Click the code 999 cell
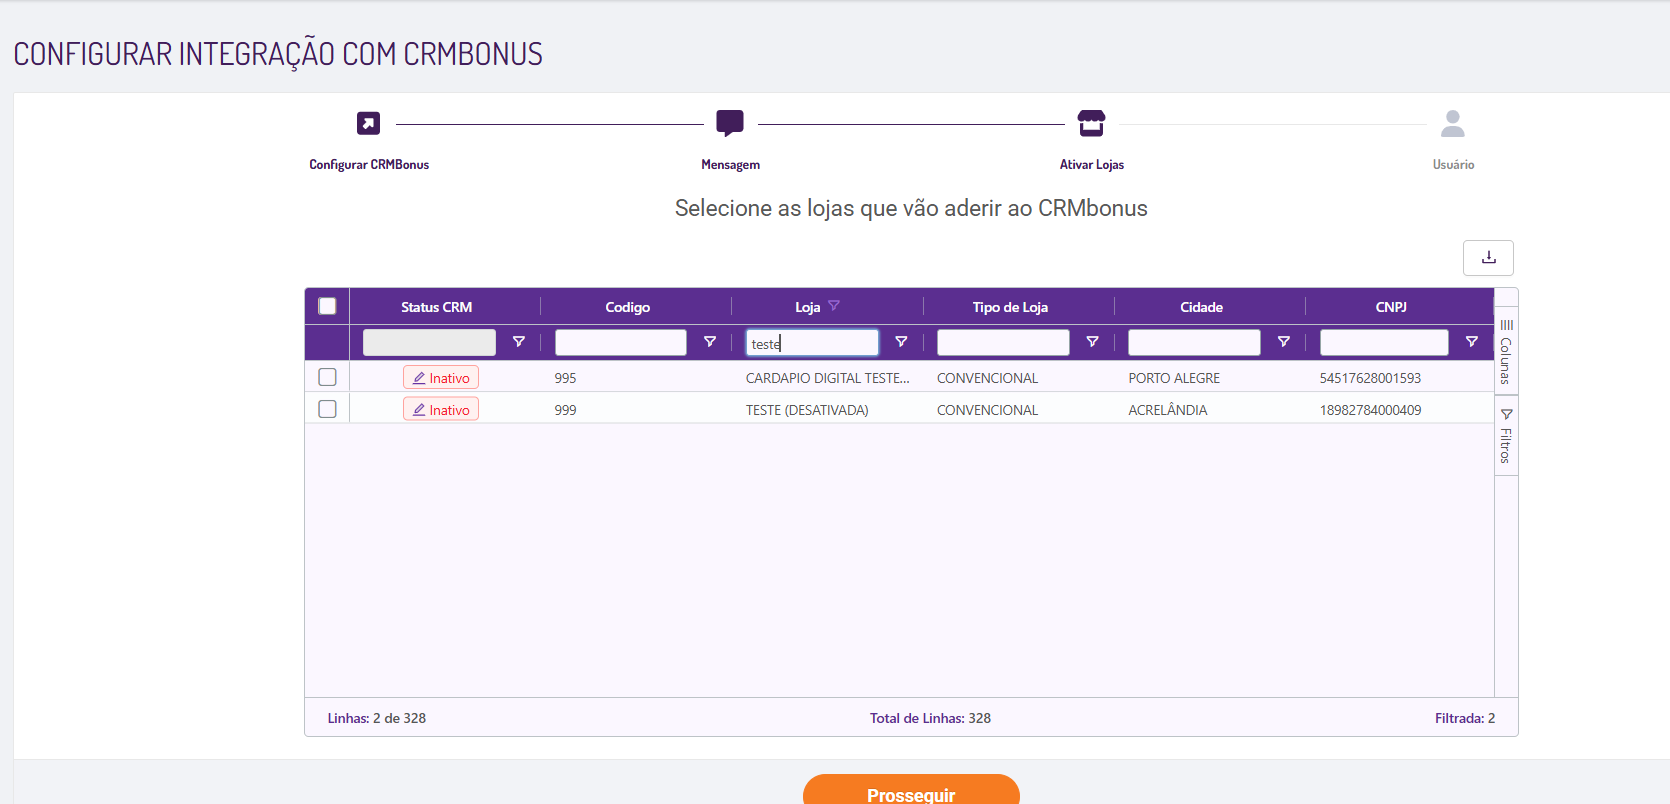 (x=565, y=410)
